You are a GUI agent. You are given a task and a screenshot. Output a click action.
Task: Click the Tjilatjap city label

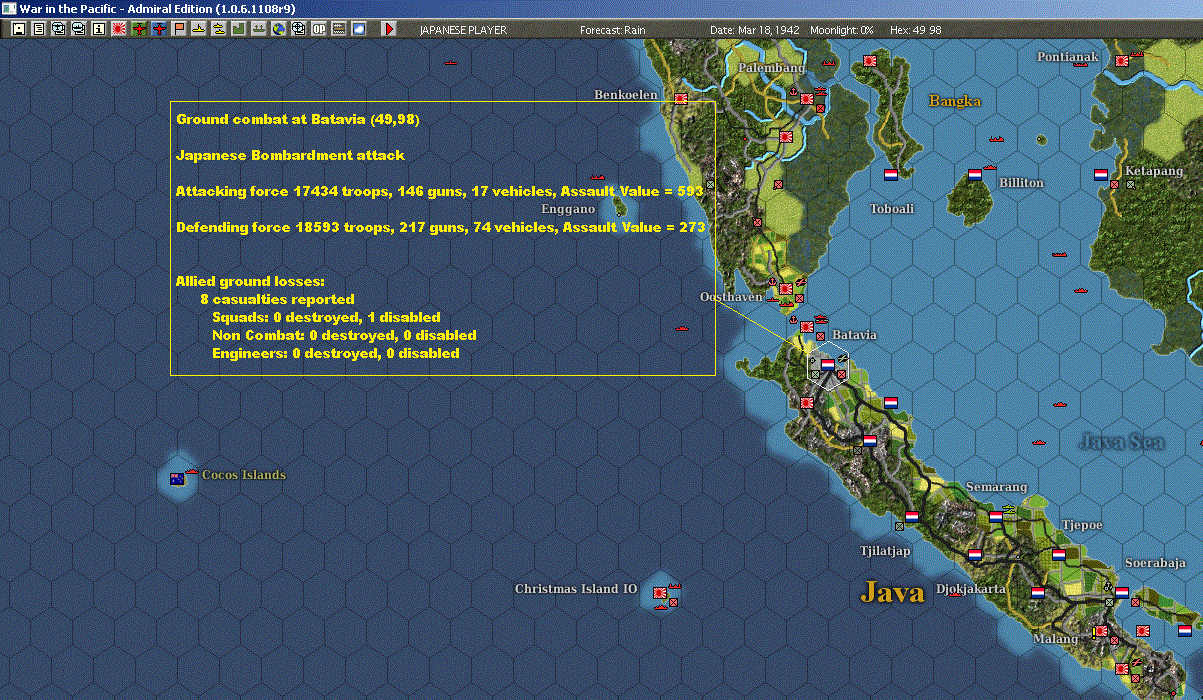point(885,551)
